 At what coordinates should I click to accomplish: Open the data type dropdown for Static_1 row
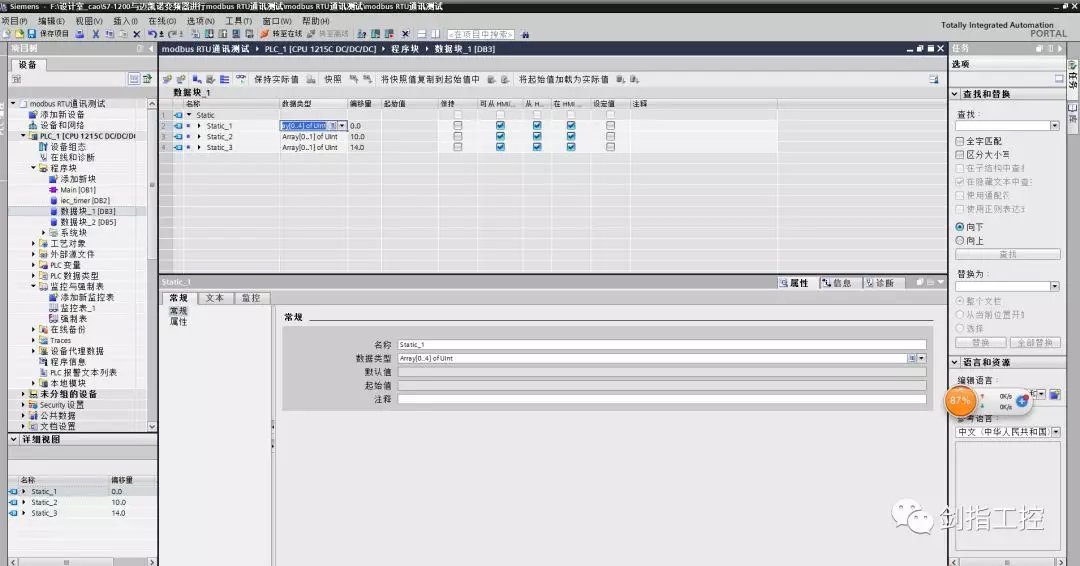[343, 125]
